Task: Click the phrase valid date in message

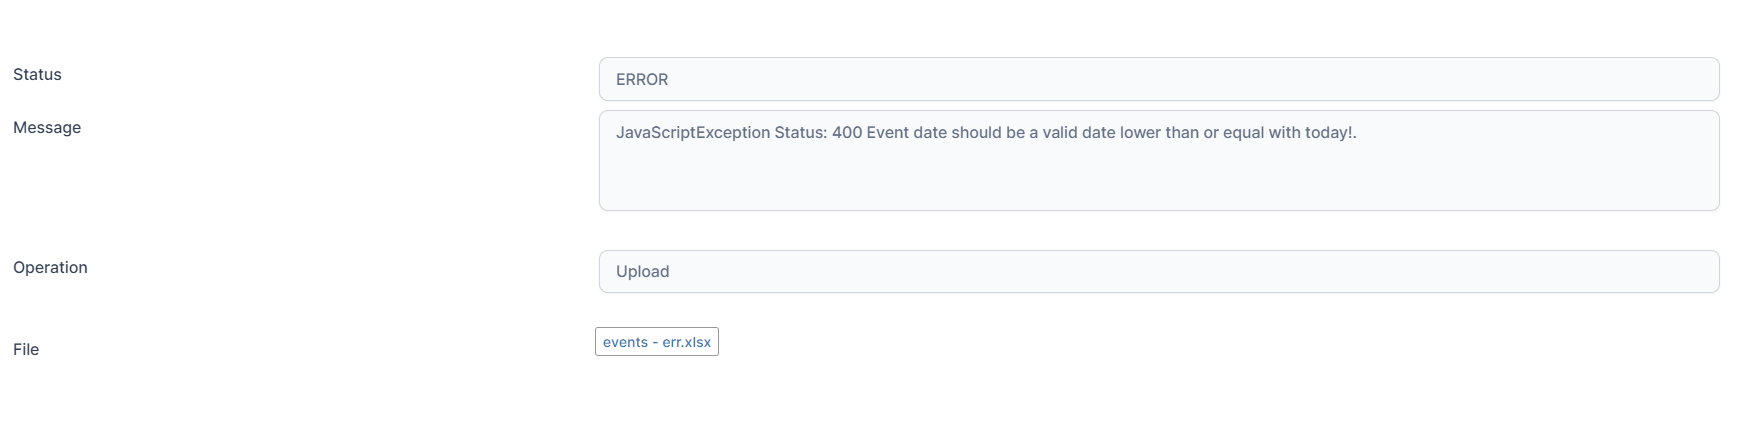Action: 1079,133
